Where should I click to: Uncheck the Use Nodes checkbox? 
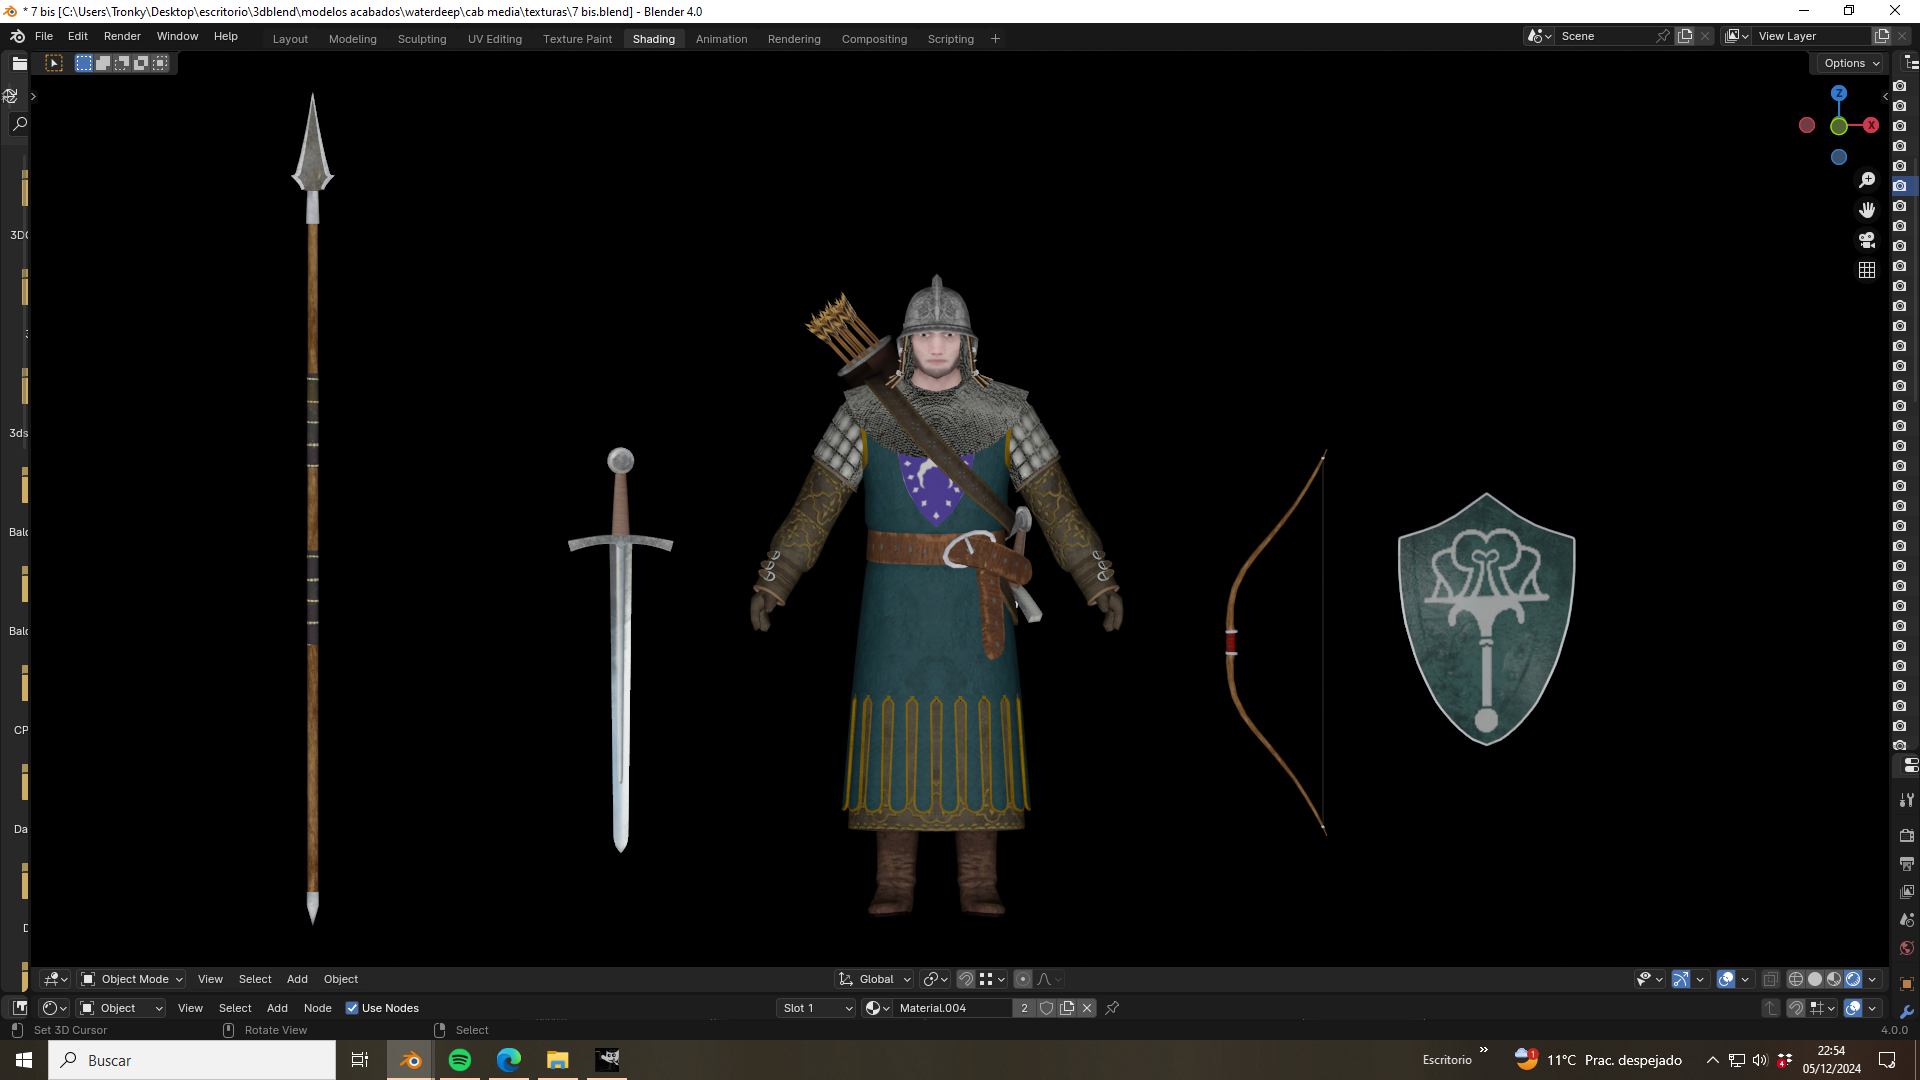click(352, 1008)
